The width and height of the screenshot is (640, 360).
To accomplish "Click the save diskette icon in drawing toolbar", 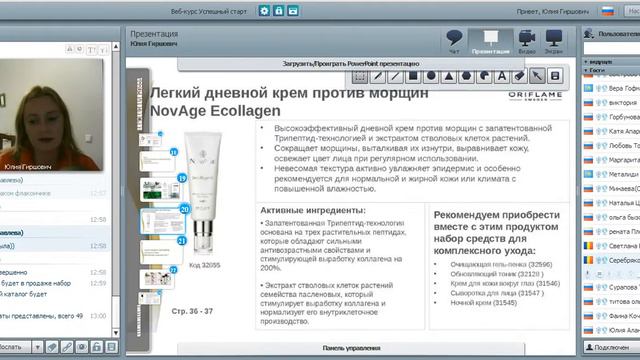I will pos(555,76).
